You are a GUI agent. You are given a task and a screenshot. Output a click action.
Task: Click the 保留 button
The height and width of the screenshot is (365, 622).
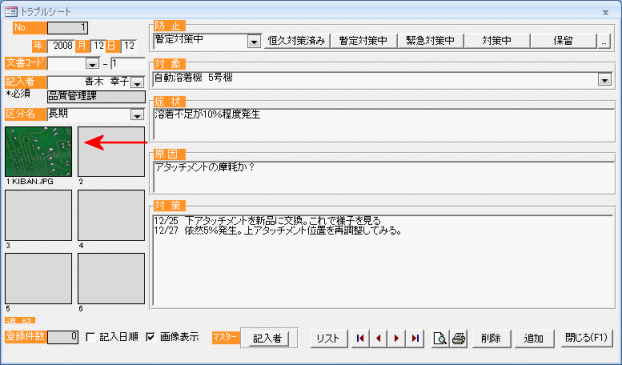pos(563,40)
